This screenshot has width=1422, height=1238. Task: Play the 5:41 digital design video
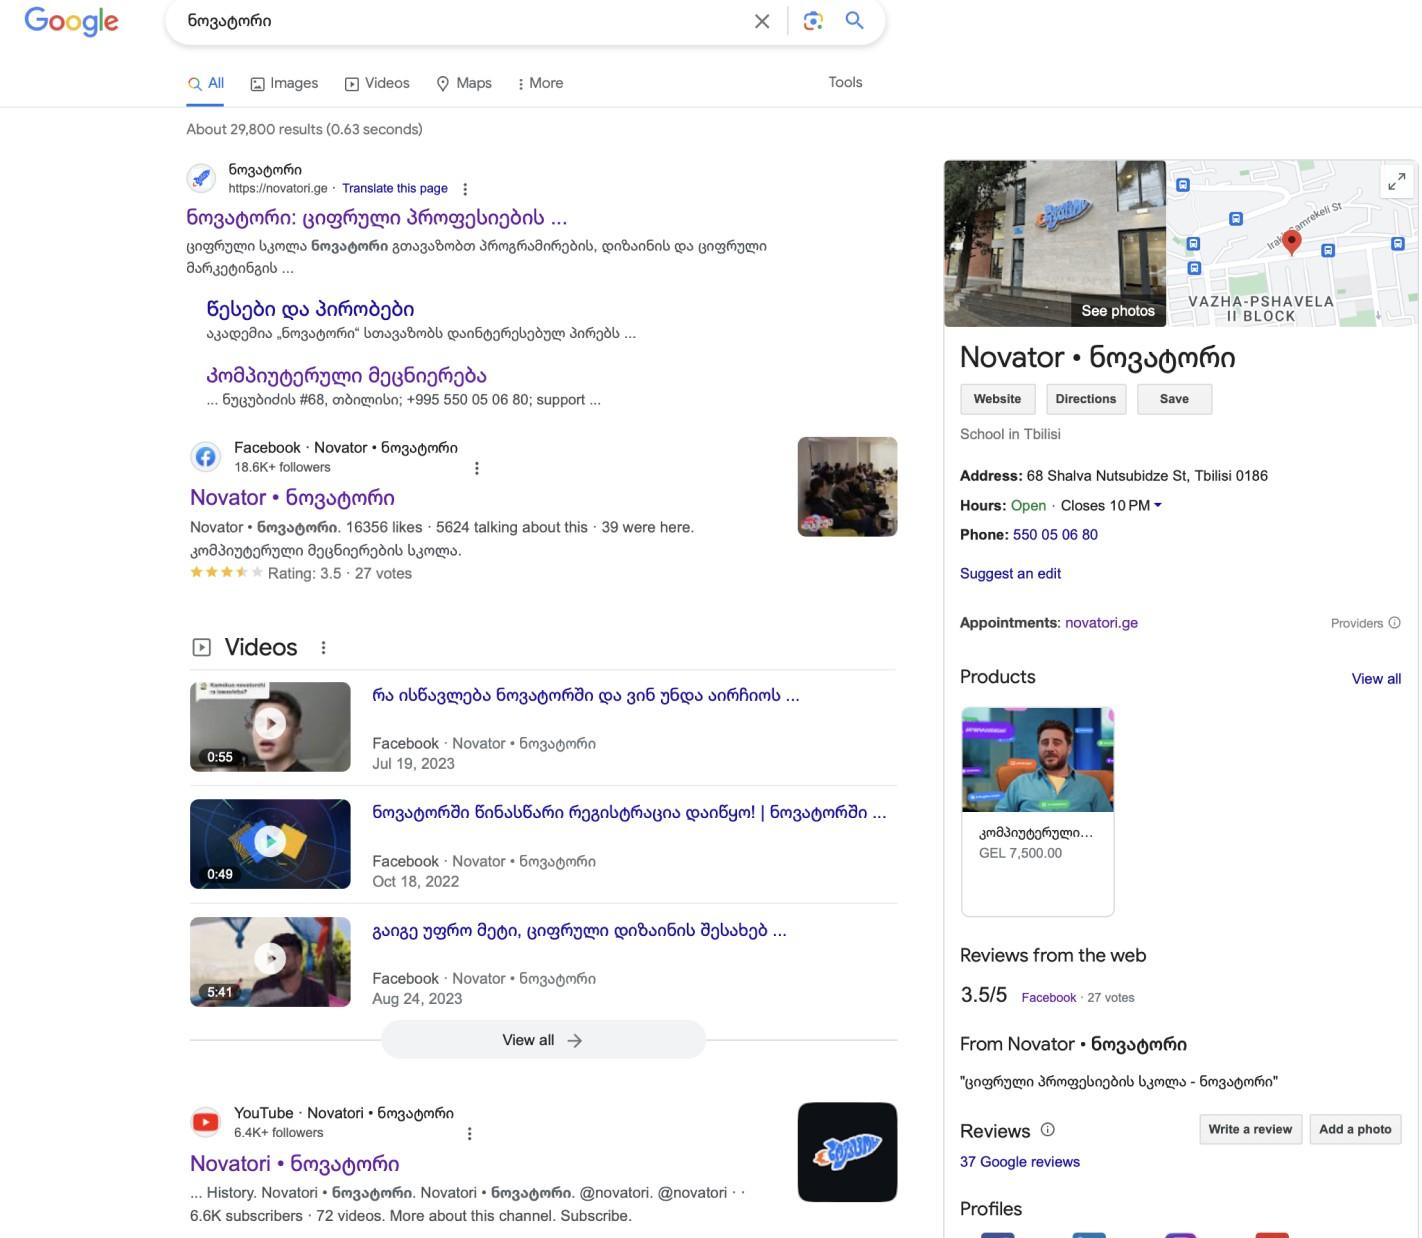pyautogui.click(x=270, y=961)
